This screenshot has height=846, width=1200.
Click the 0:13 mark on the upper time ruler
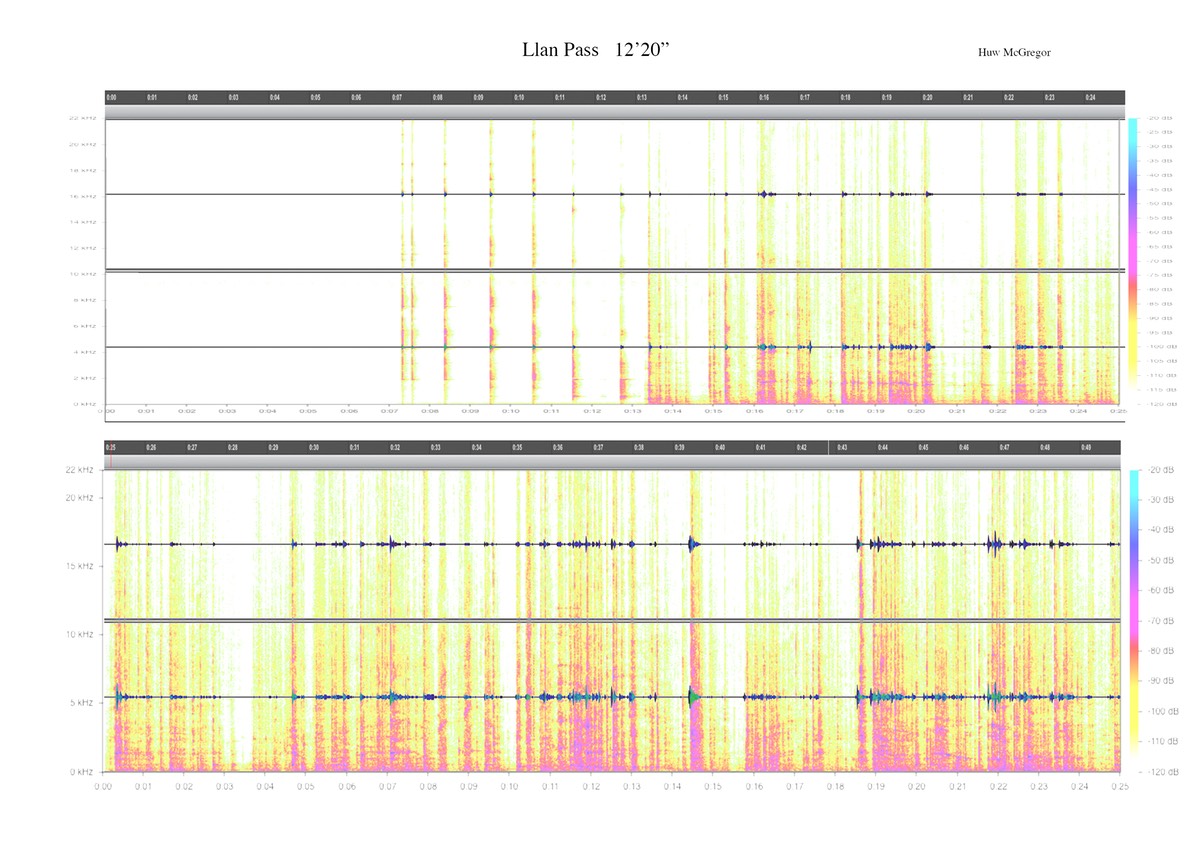641,98
